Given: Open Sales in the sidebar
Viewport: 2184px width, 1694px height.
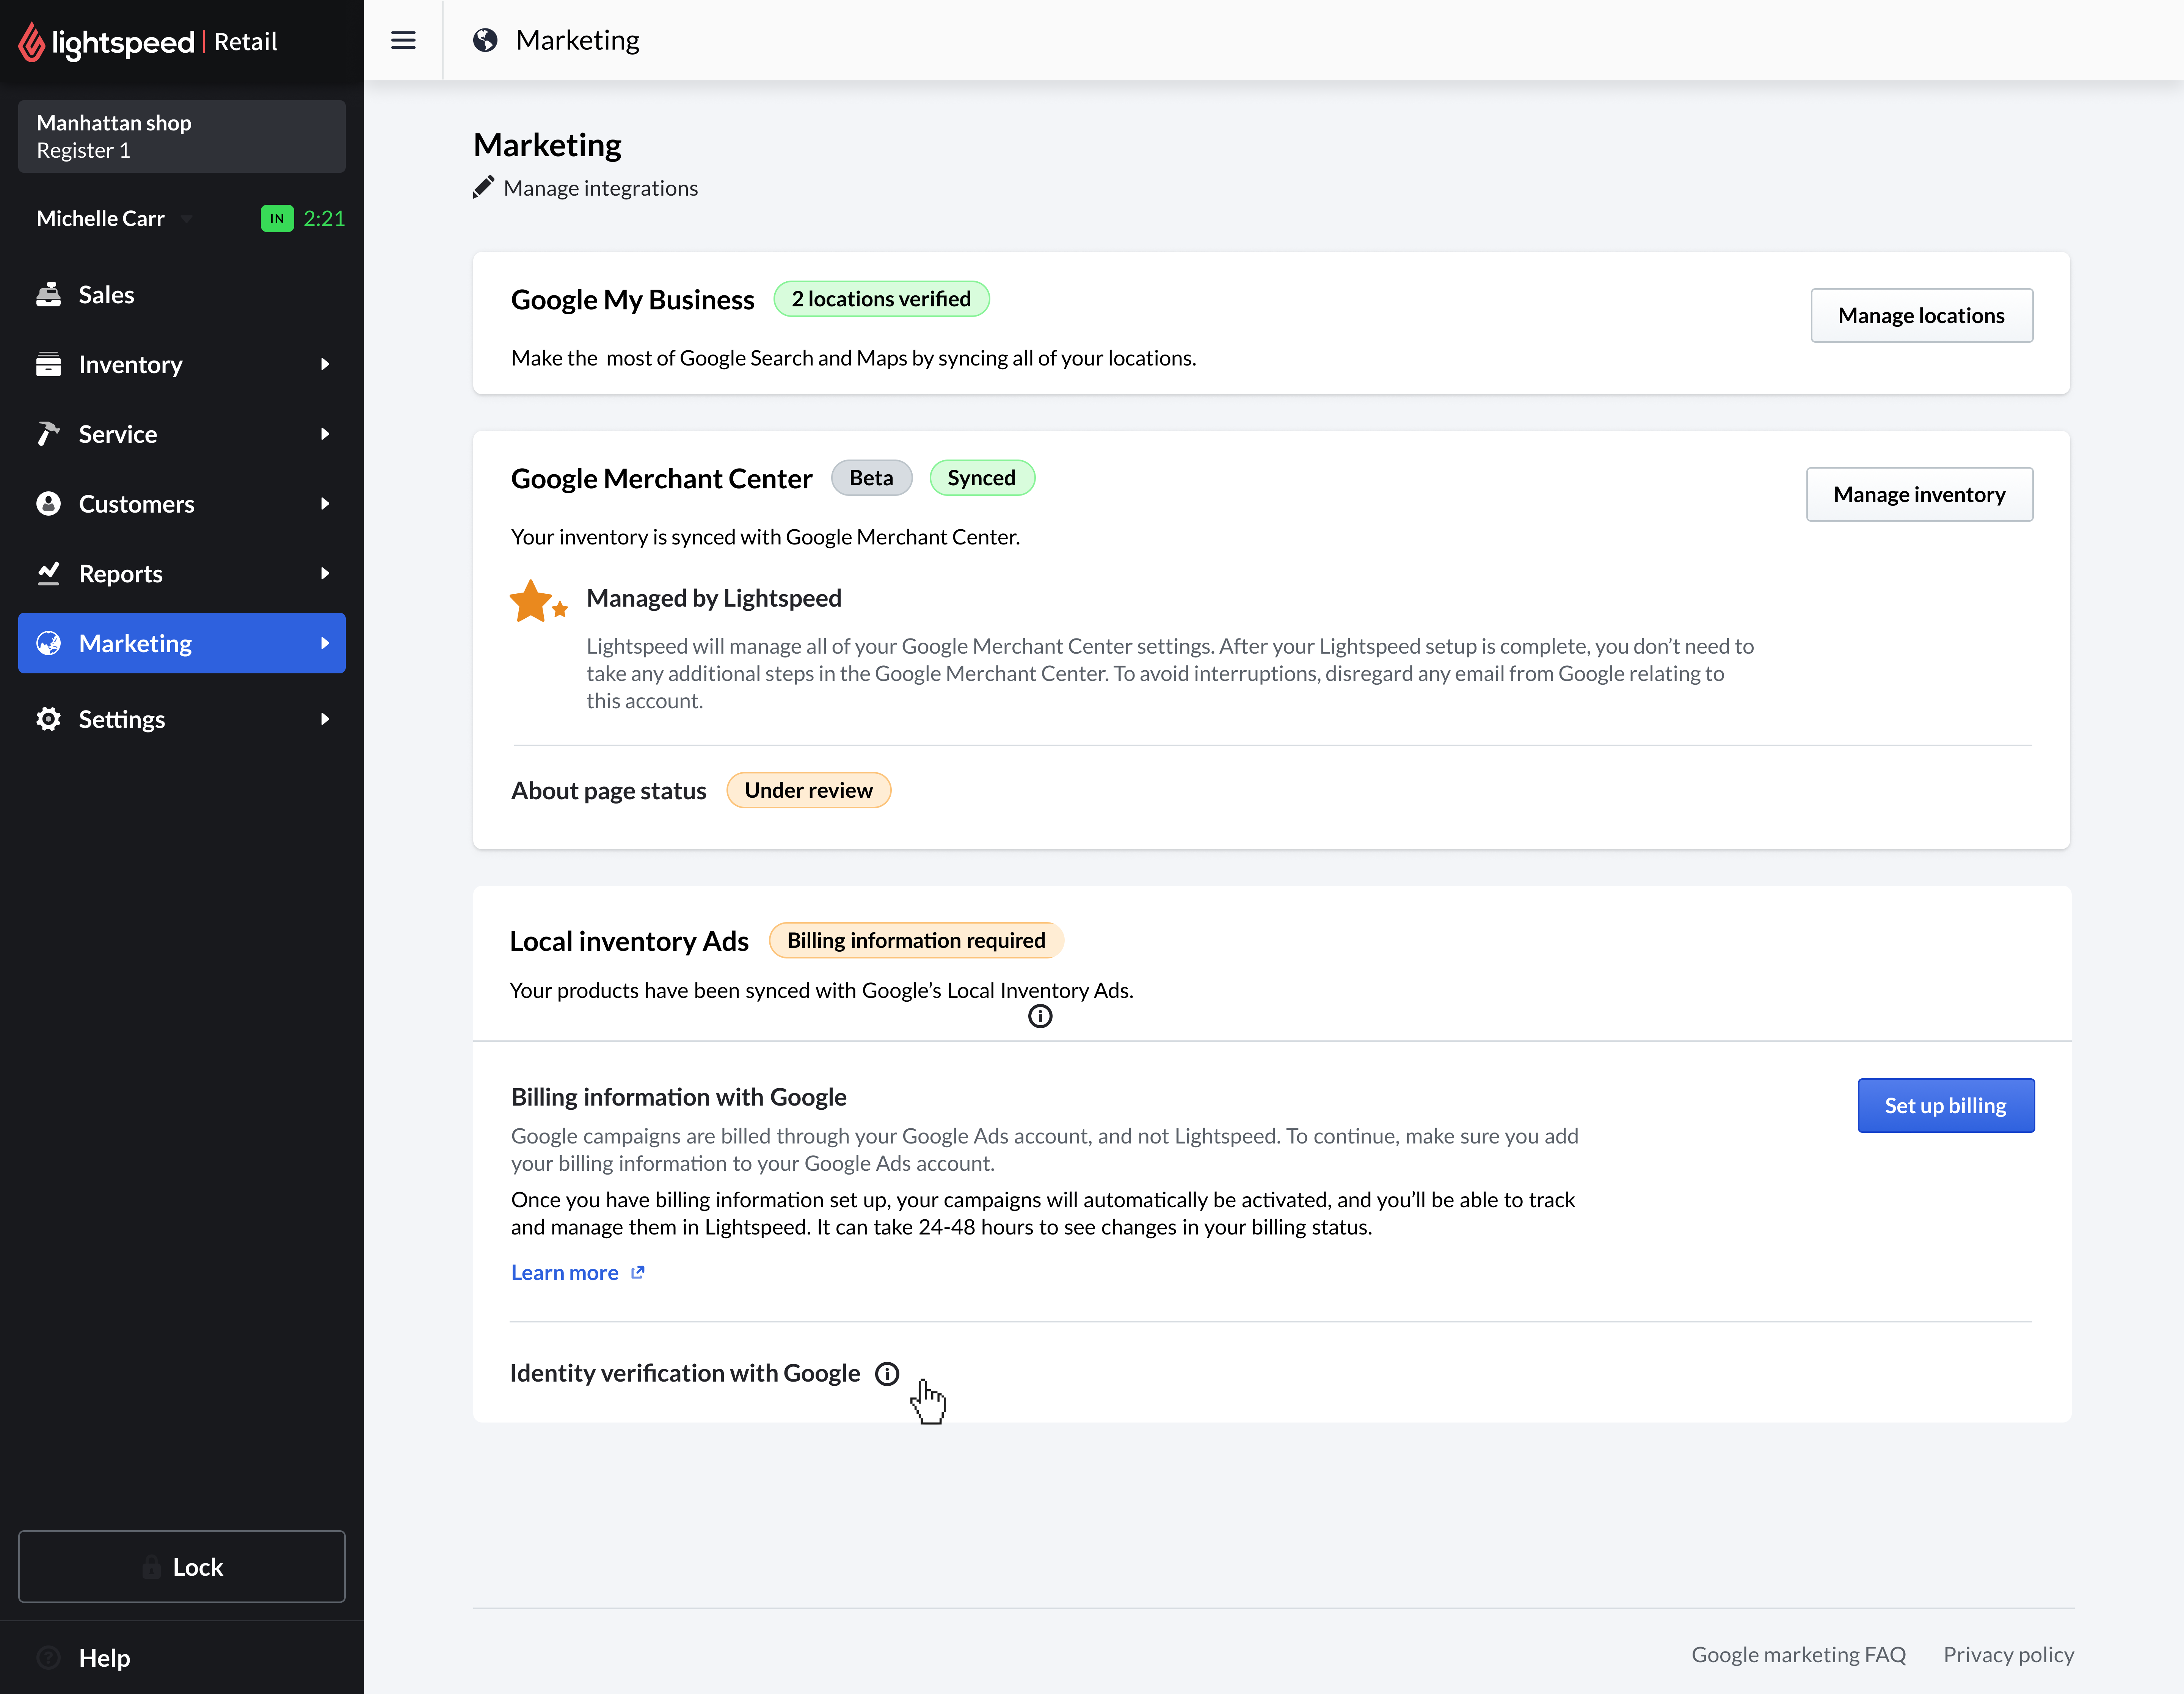Looking at the screenshot, I should pyautogui.click(x=182, y=295).
